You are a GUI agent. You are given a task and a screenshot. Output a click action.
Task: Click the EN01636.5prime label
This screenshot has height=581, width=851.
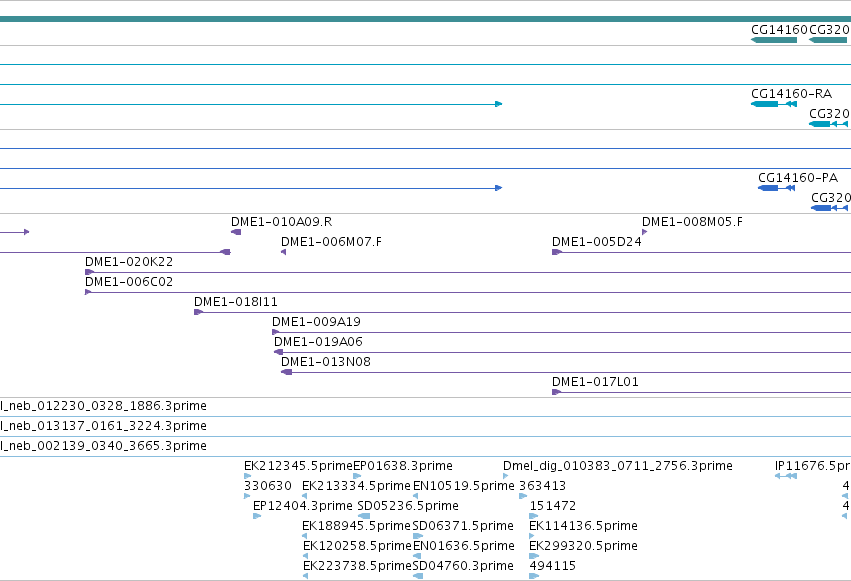point(464,546)
